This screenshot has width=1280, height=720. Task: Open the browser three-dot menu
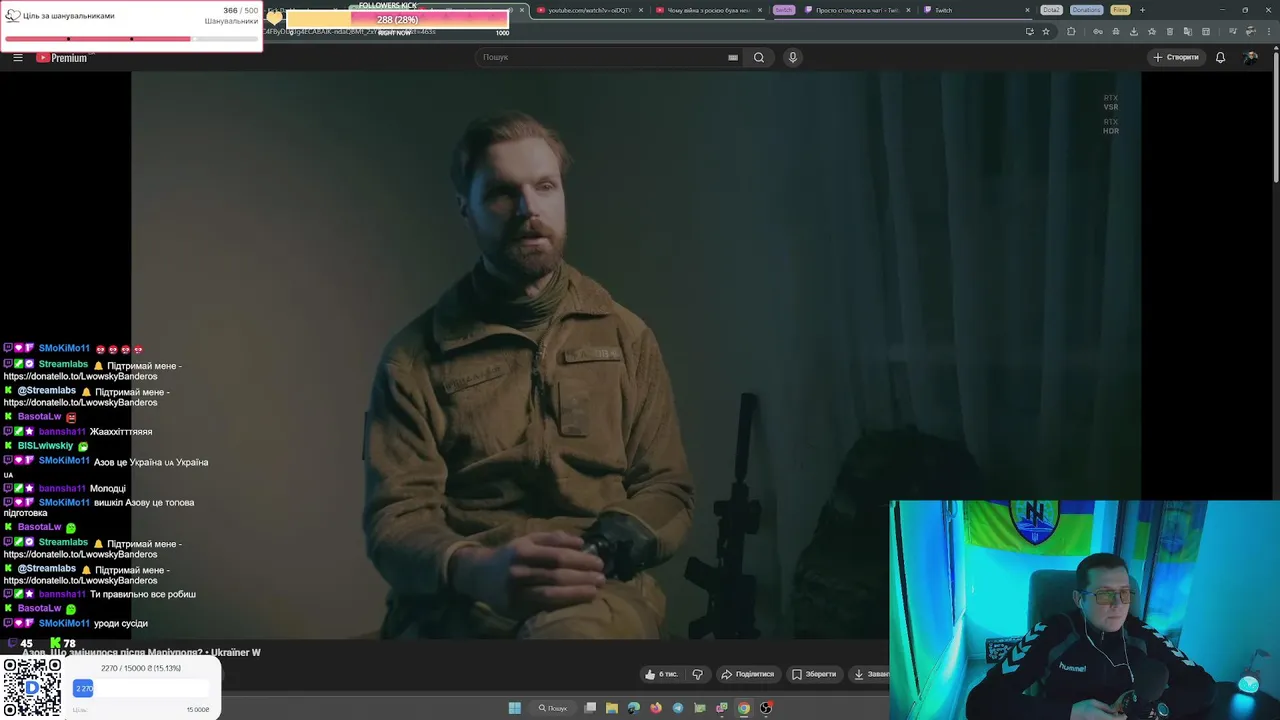tap(1268, 31)
